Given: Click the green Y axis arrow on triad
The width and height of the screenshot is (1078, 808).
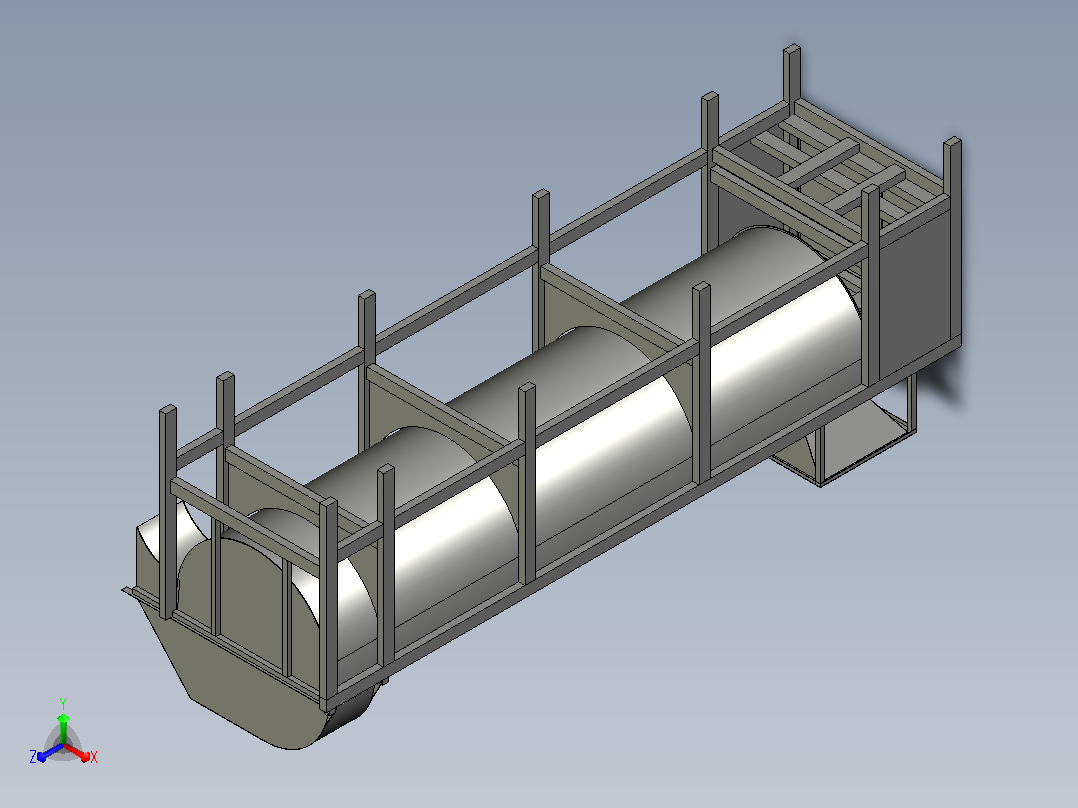Looking at the screenshot, I should click(x=63, y=728).
